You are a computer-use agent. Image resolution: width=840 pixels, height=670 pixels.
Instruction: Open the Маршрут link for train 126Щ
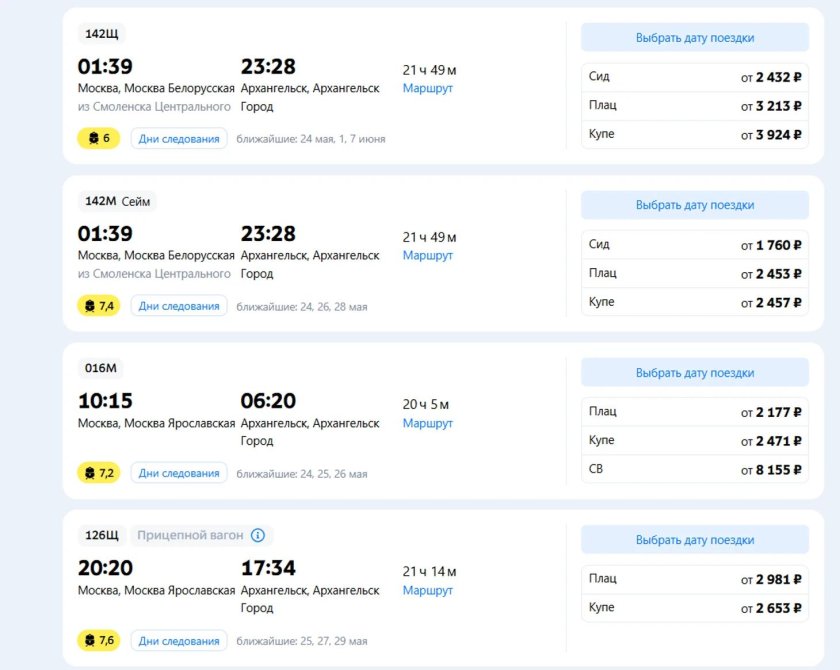(x=428, y=590)
